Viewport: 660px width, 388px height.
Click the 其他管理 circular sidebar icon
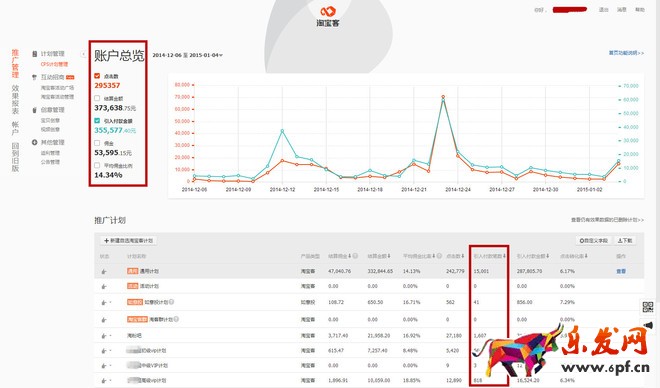coord(35,142)
